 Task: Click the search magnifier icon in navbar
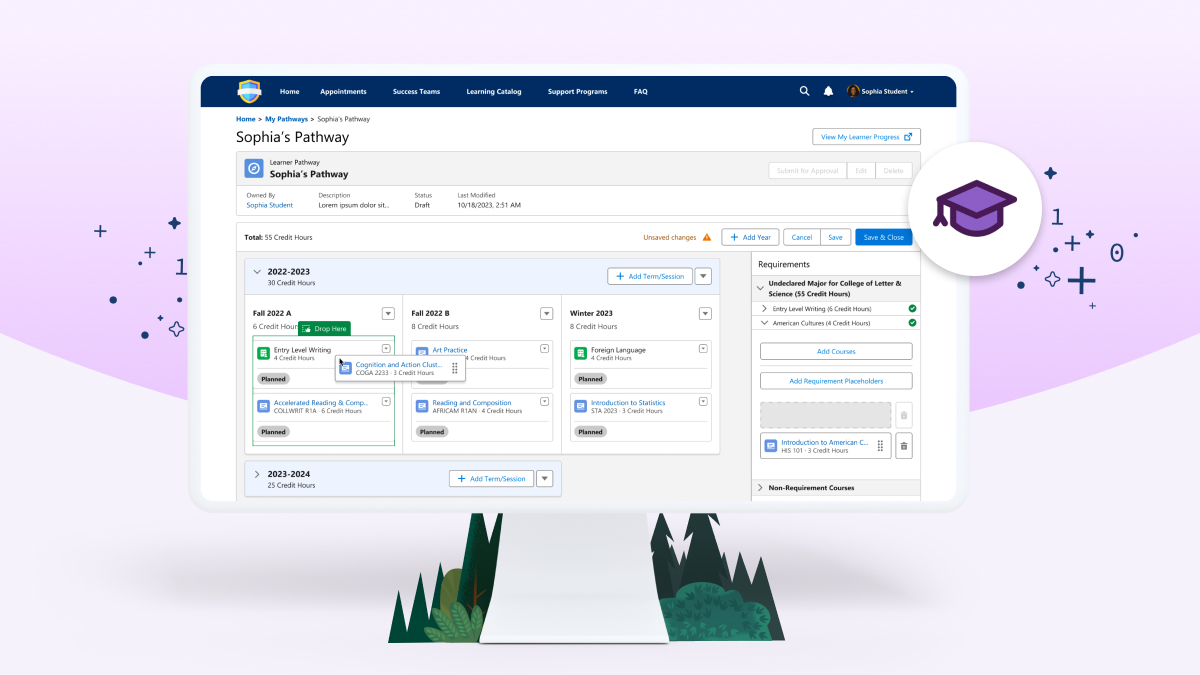click(804, 91)
